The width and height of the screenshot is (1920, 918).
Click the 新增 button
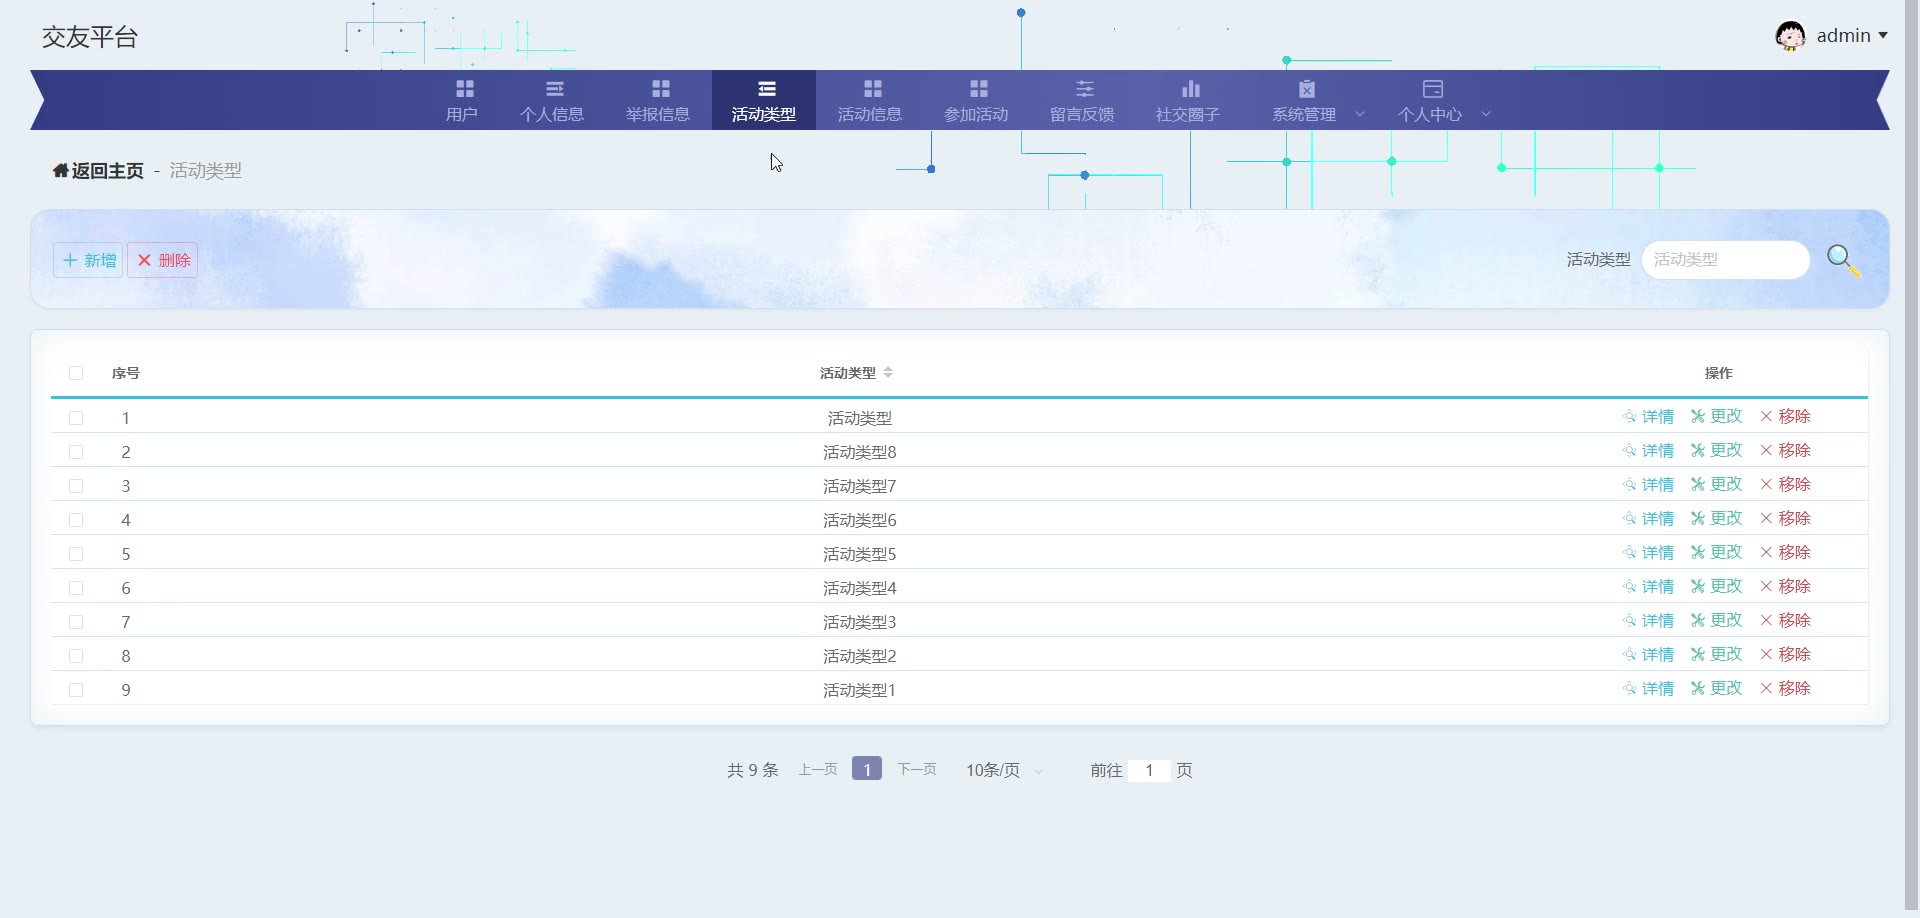(89, 260)
